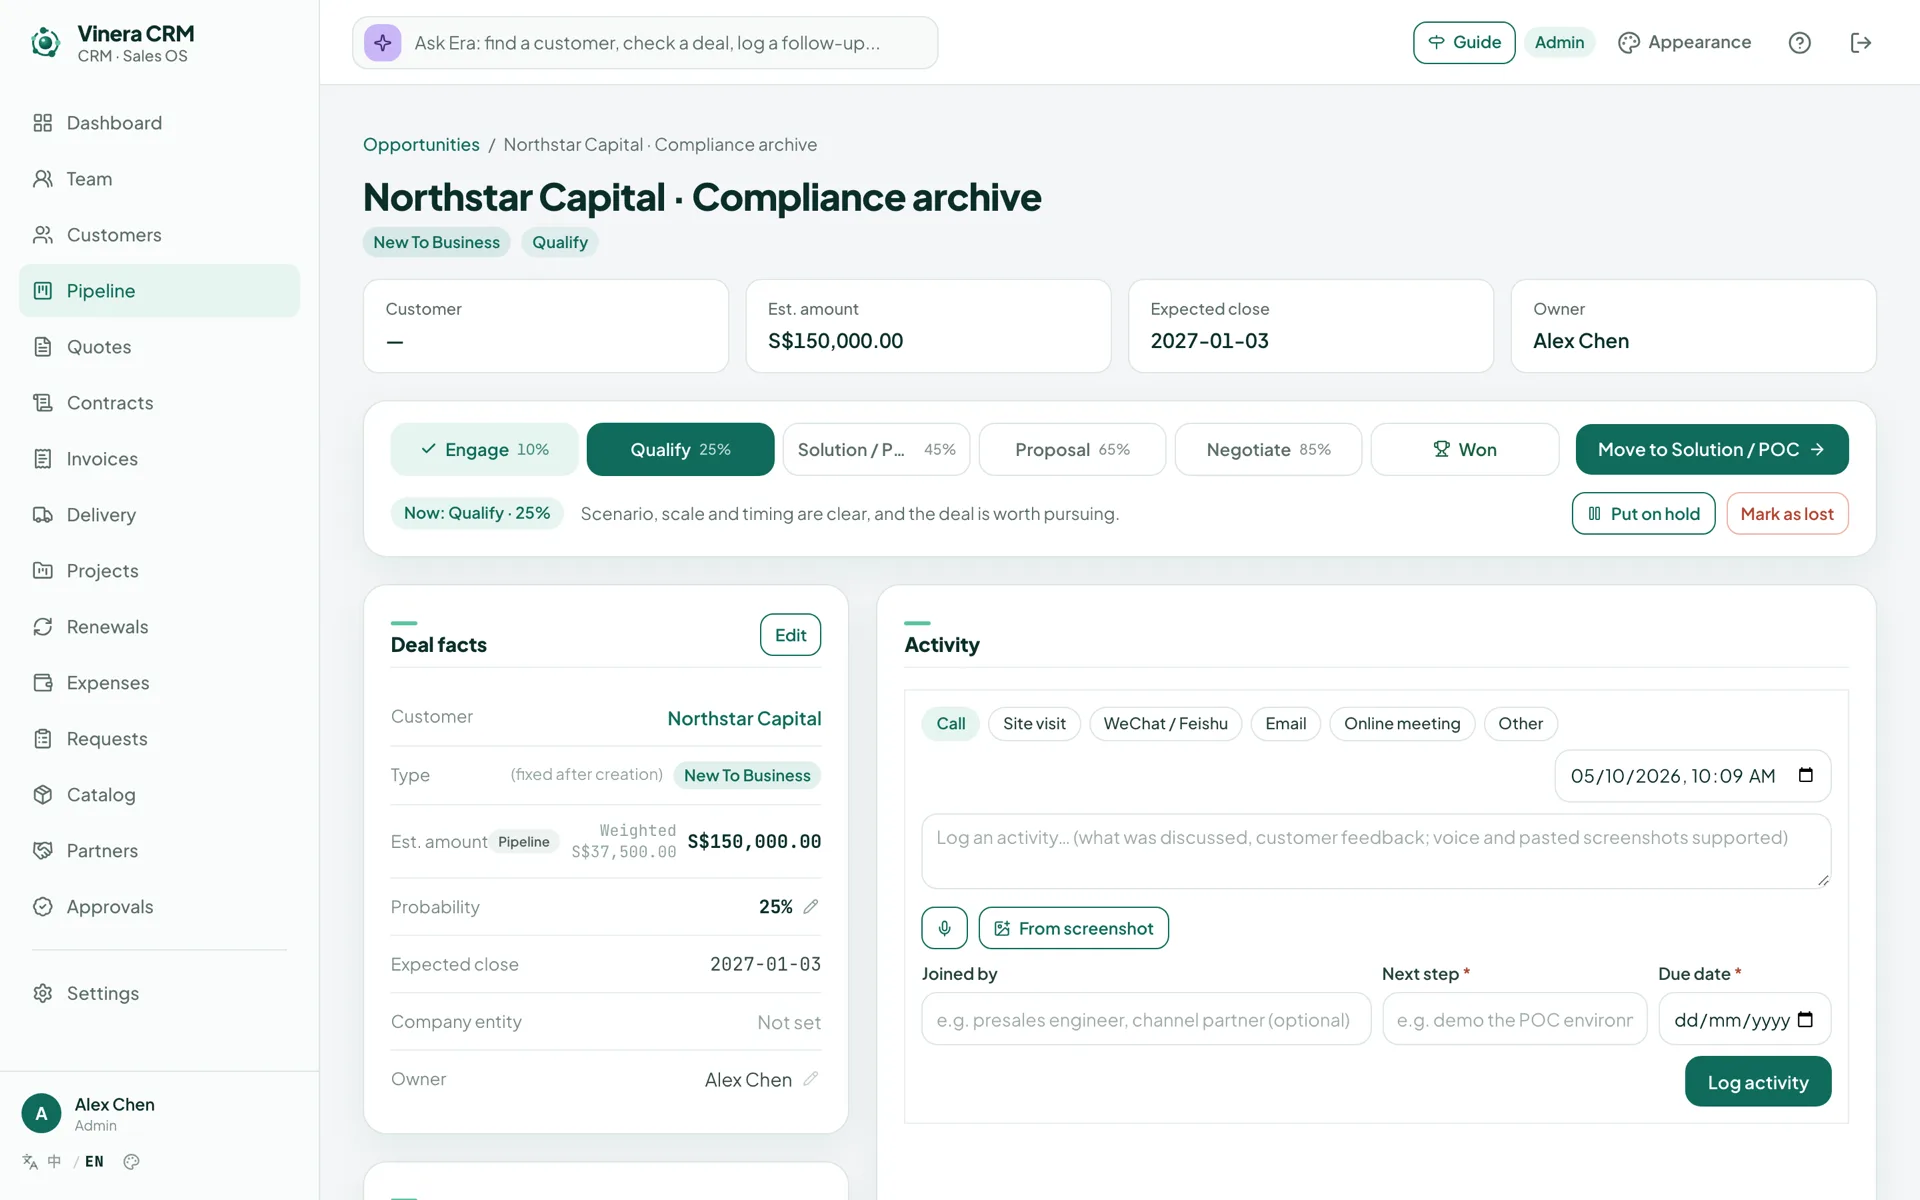1920x1200 pixels.
Task: Choose the Online meeting activity type
Action: [1401, 723]
